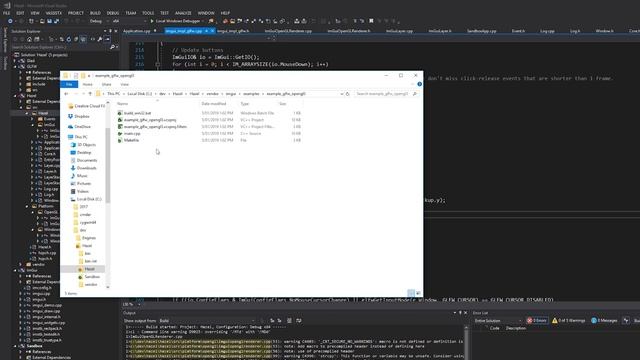Select the Sandbox folder in File Explorer tree
The image size is (640, 360).
coord(92,277)
